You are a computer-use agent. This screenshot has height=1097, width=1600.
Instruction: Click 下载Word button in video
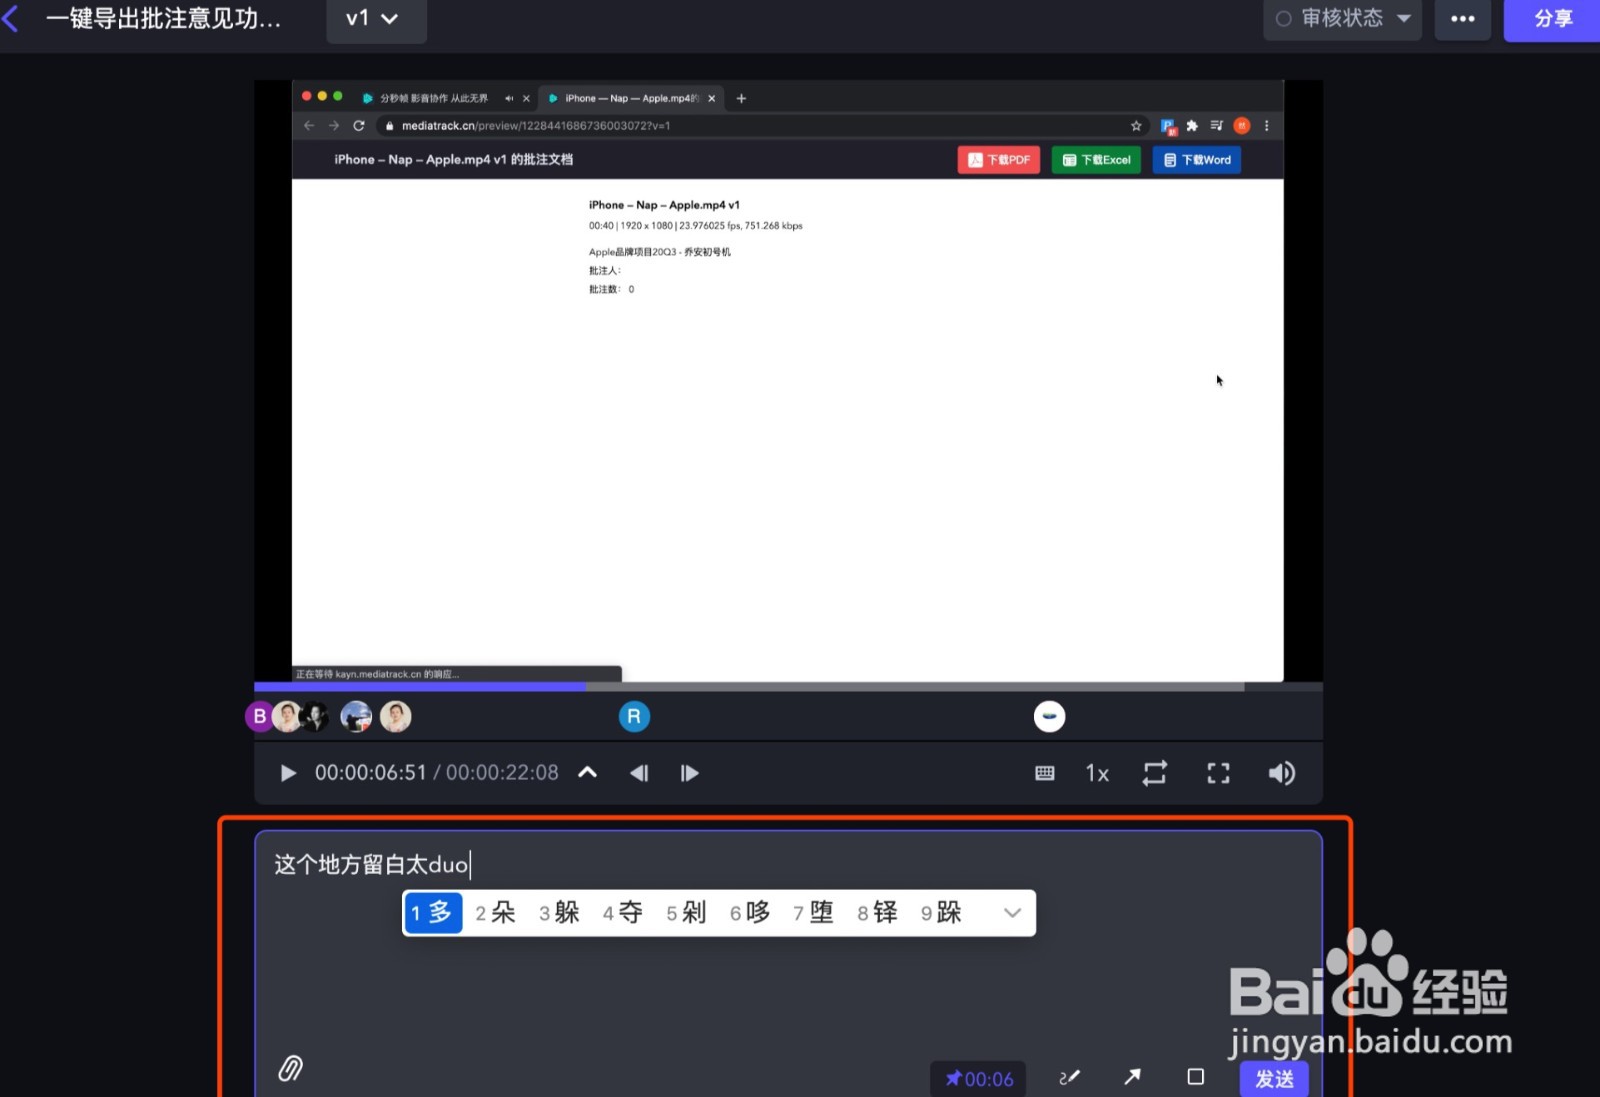tap(1197, 160)
